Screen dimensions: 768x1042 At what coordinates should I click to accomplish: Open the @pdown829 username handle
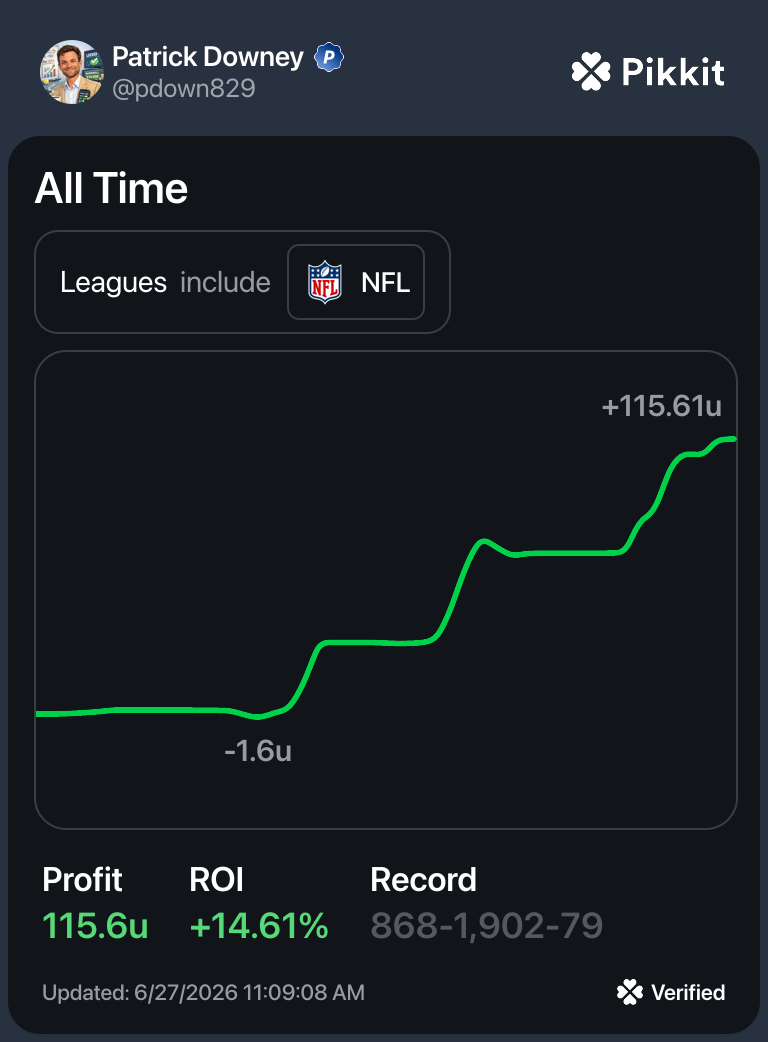click(x=183, y=88)
